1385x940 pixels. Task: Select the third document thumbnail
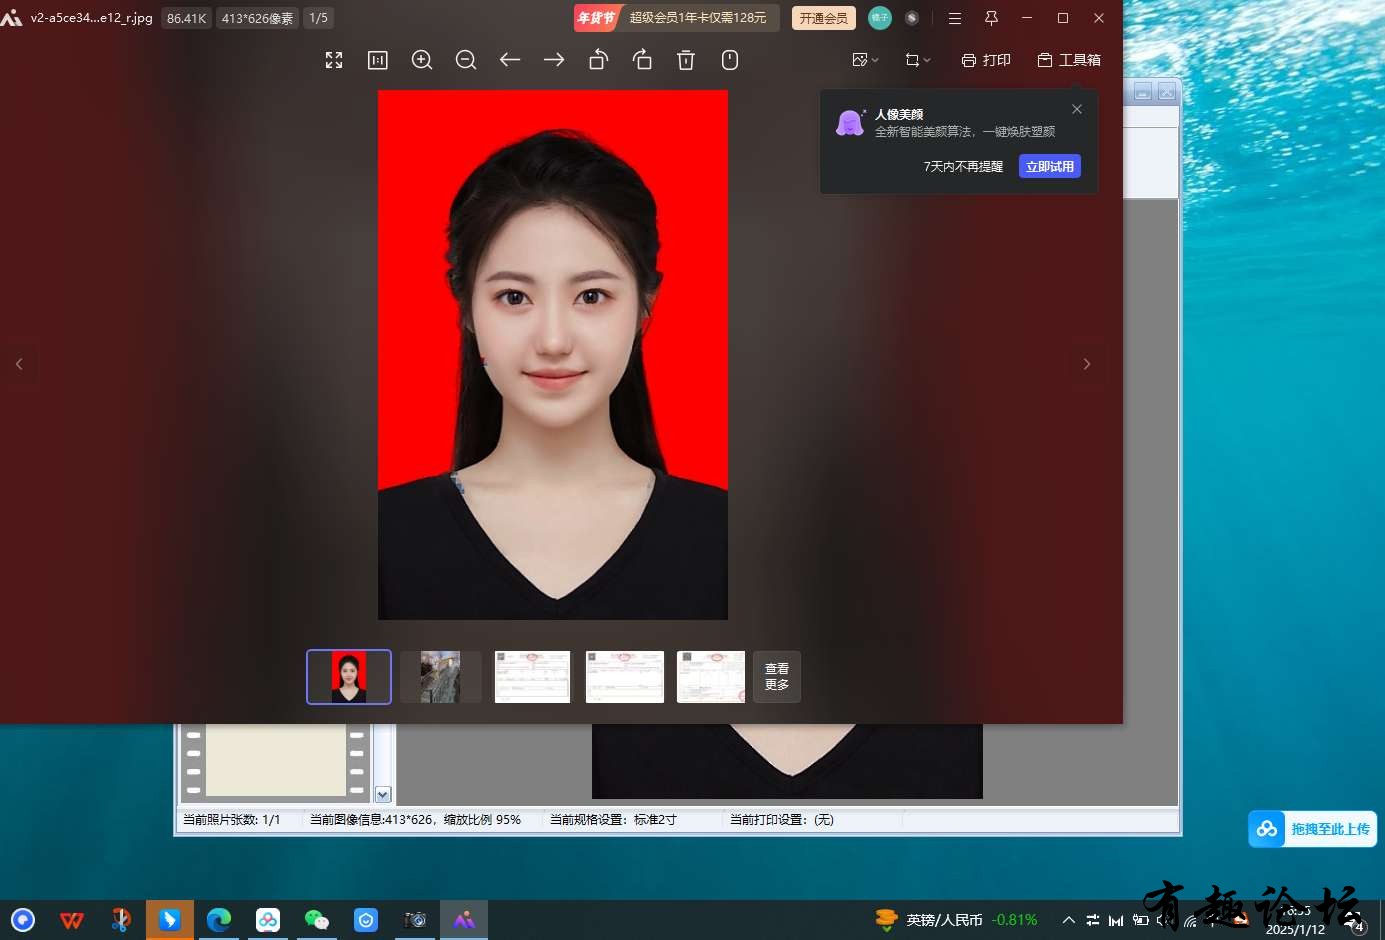tap(532, 677)
